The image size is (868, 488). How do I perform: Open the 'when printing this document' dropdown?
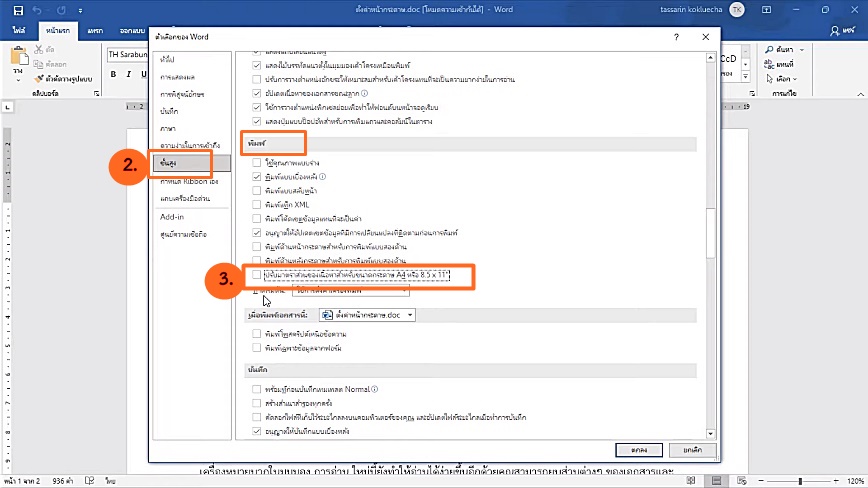tap(367, 315)
